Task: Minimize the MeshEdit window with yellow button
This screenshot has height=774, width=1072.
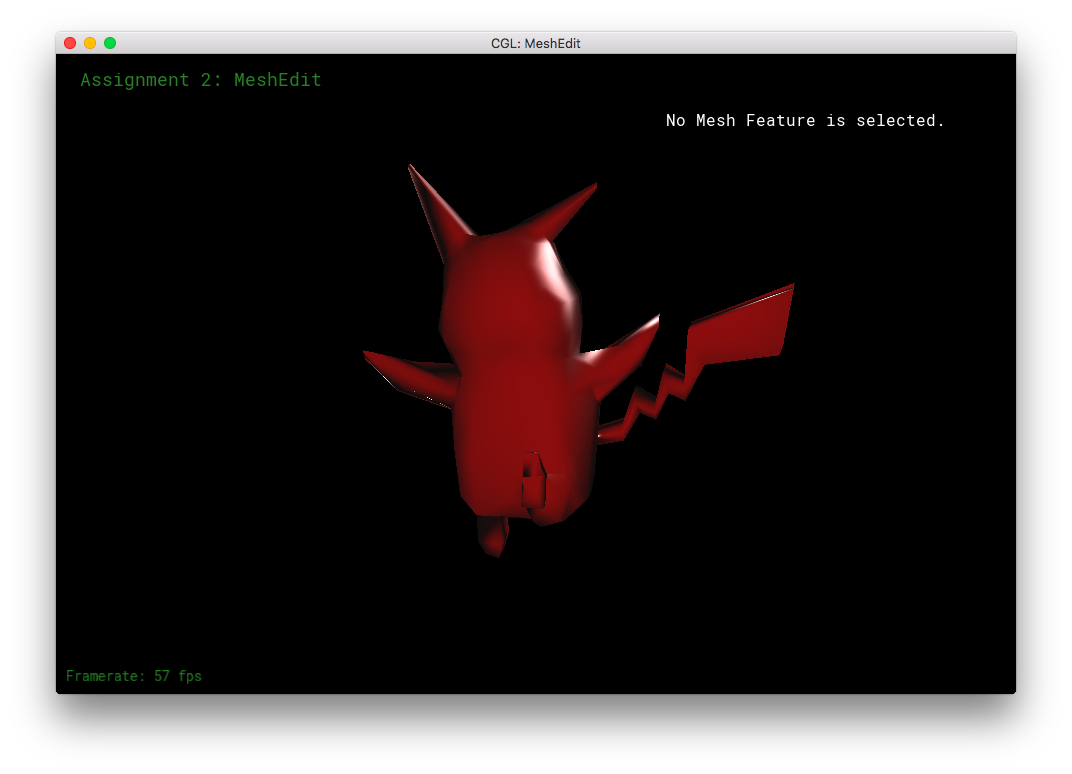Action: [90, 43]
